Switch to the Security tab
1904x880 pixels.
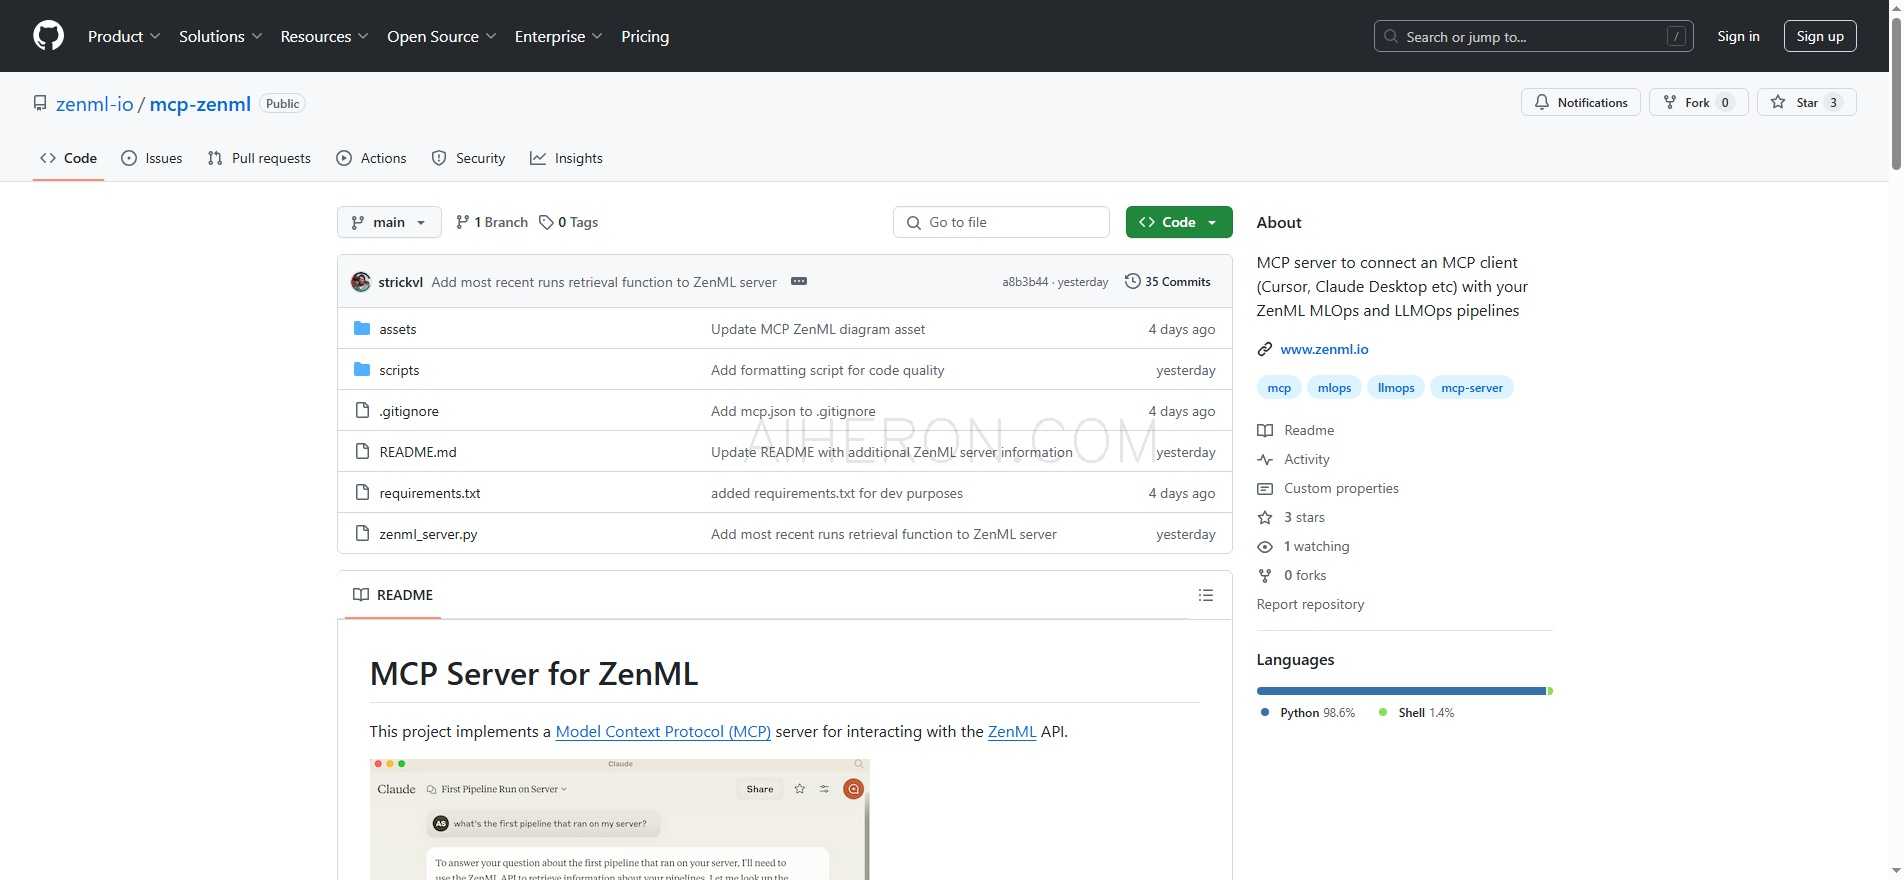click(x=468, y=158)
